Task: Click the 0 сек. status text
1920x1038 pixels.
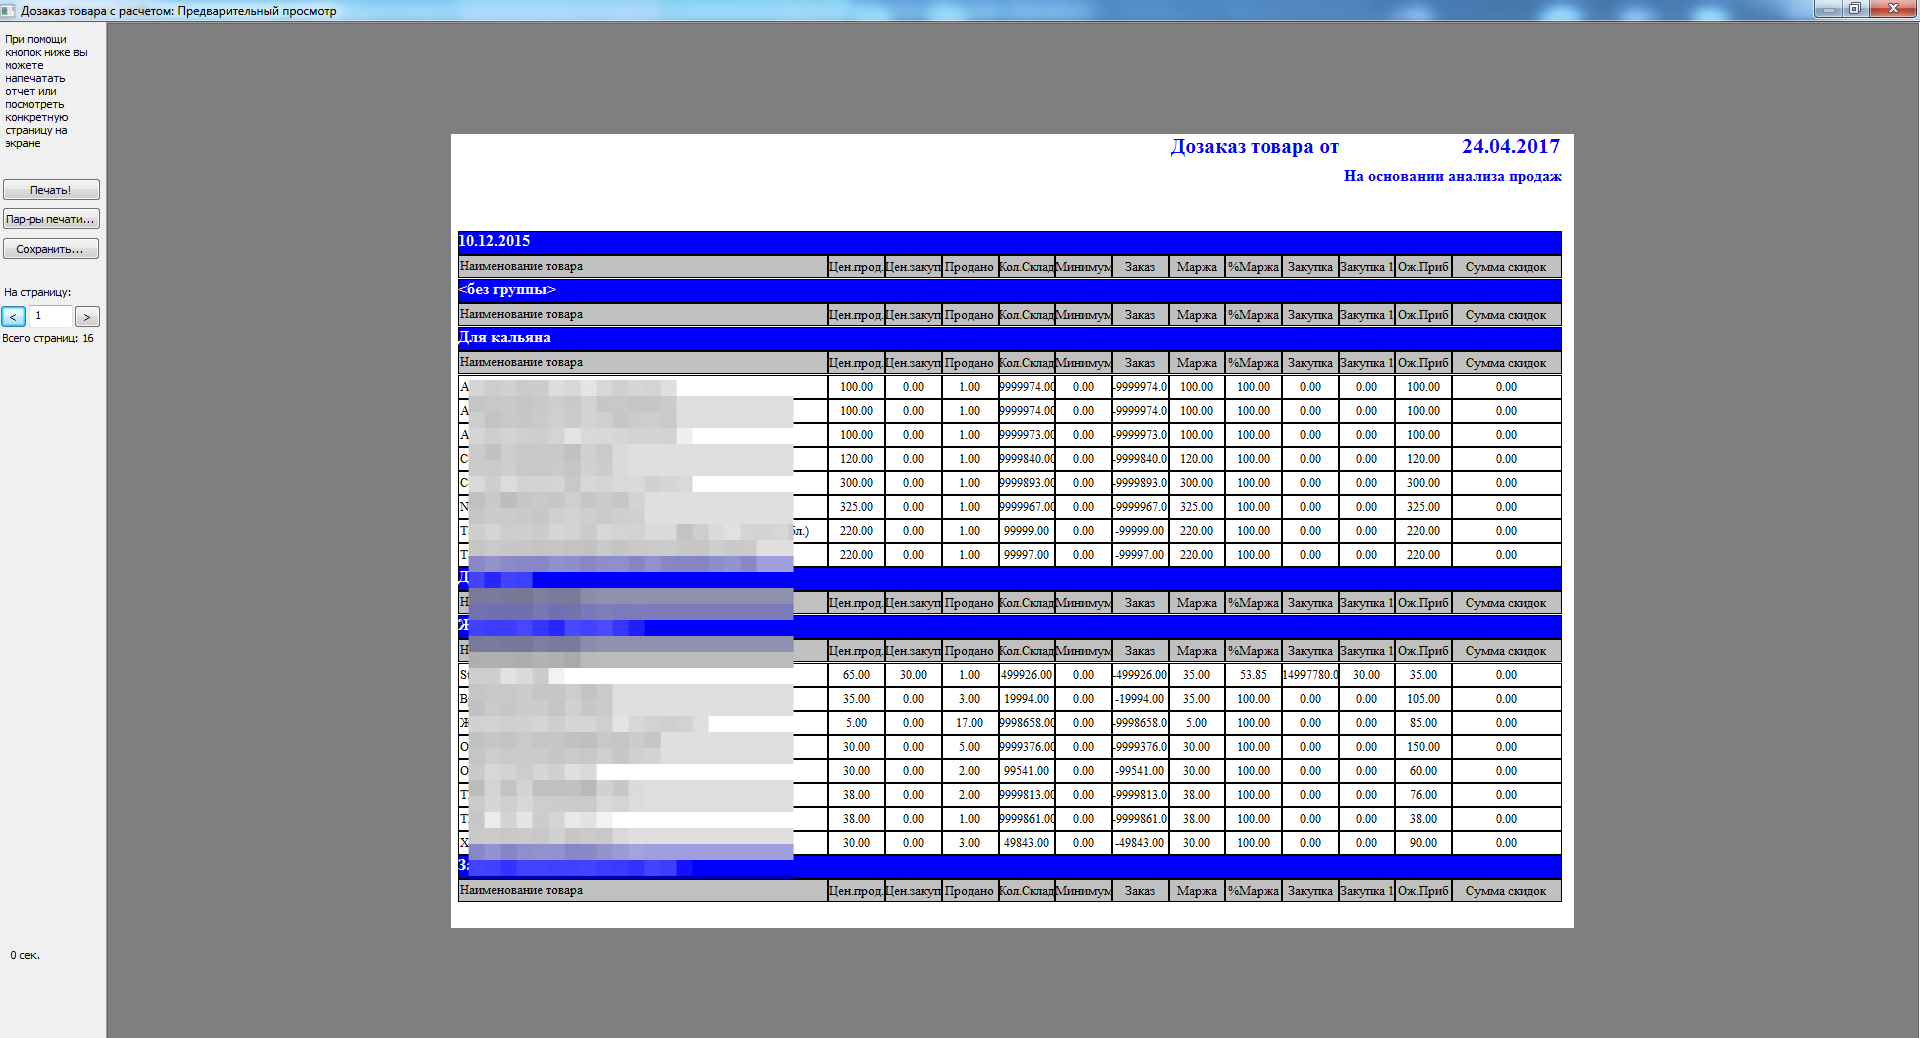Action: pyautogui.click(x=25, y=956)
